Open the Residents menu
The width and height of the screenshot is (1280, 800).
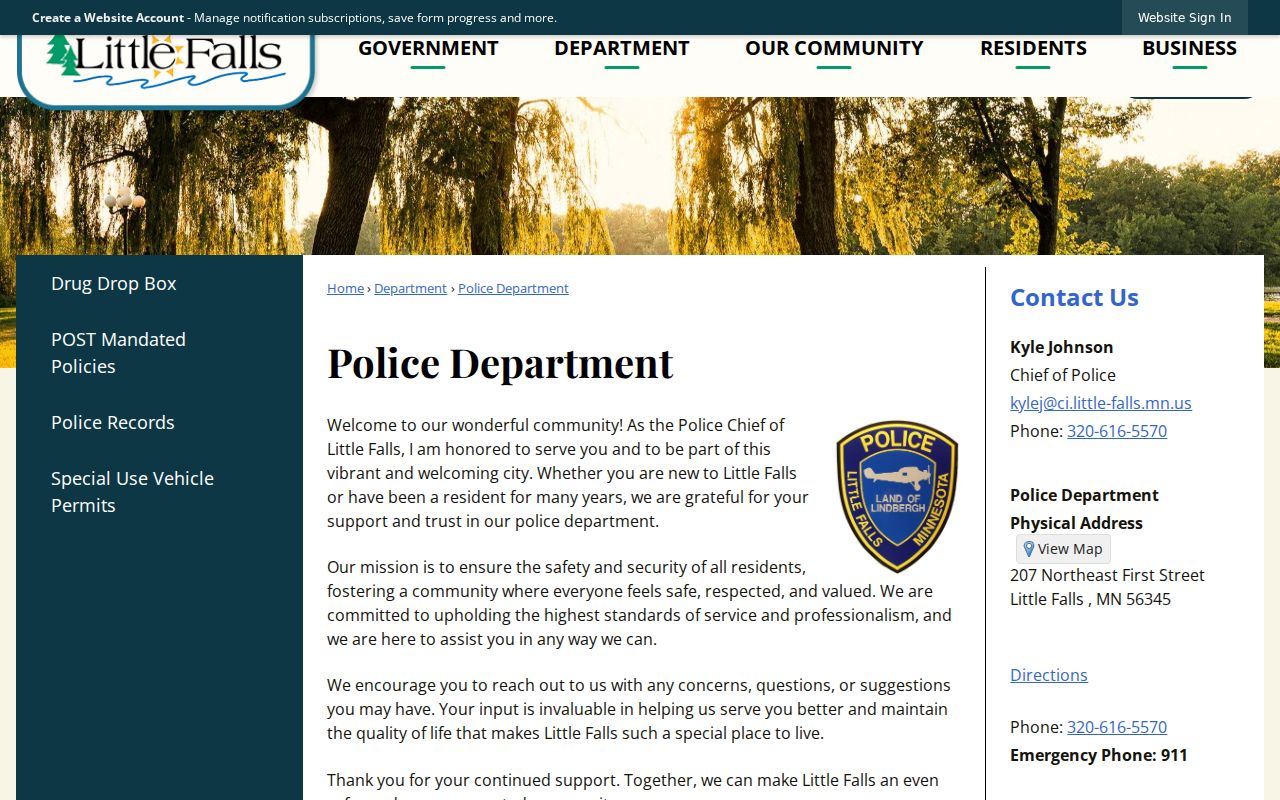(1033, 48)
